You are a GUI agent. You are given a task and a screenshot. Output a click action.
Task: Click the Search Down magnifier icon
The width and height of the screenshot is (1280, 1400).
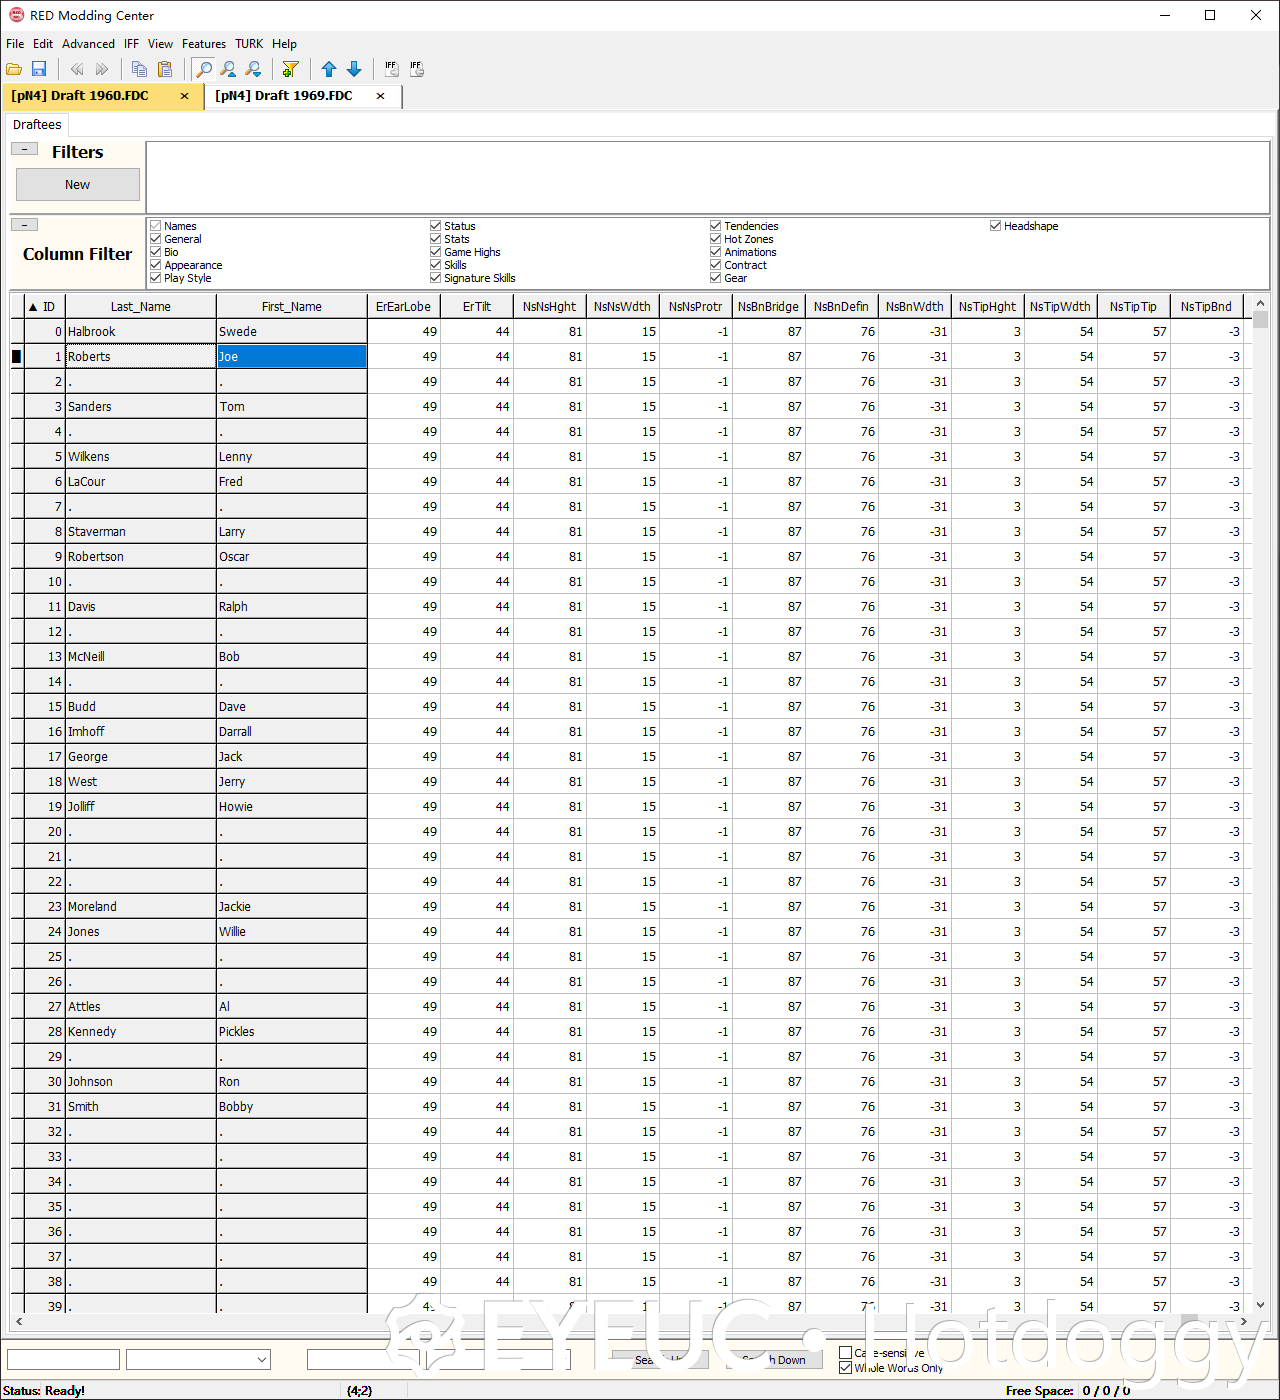coord(254,69)
